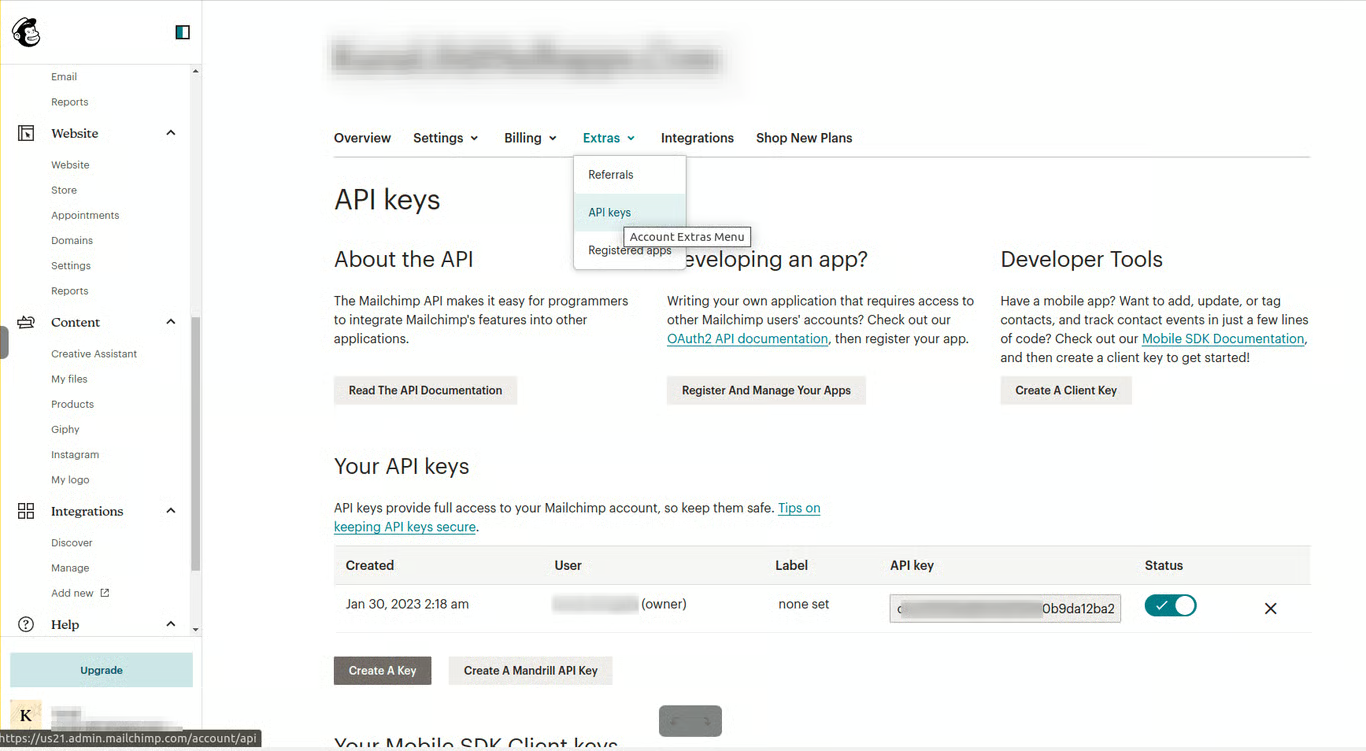Screen dimensions: 1366x751
Task: Open Email in the sidebar
Action: (64, 77)
